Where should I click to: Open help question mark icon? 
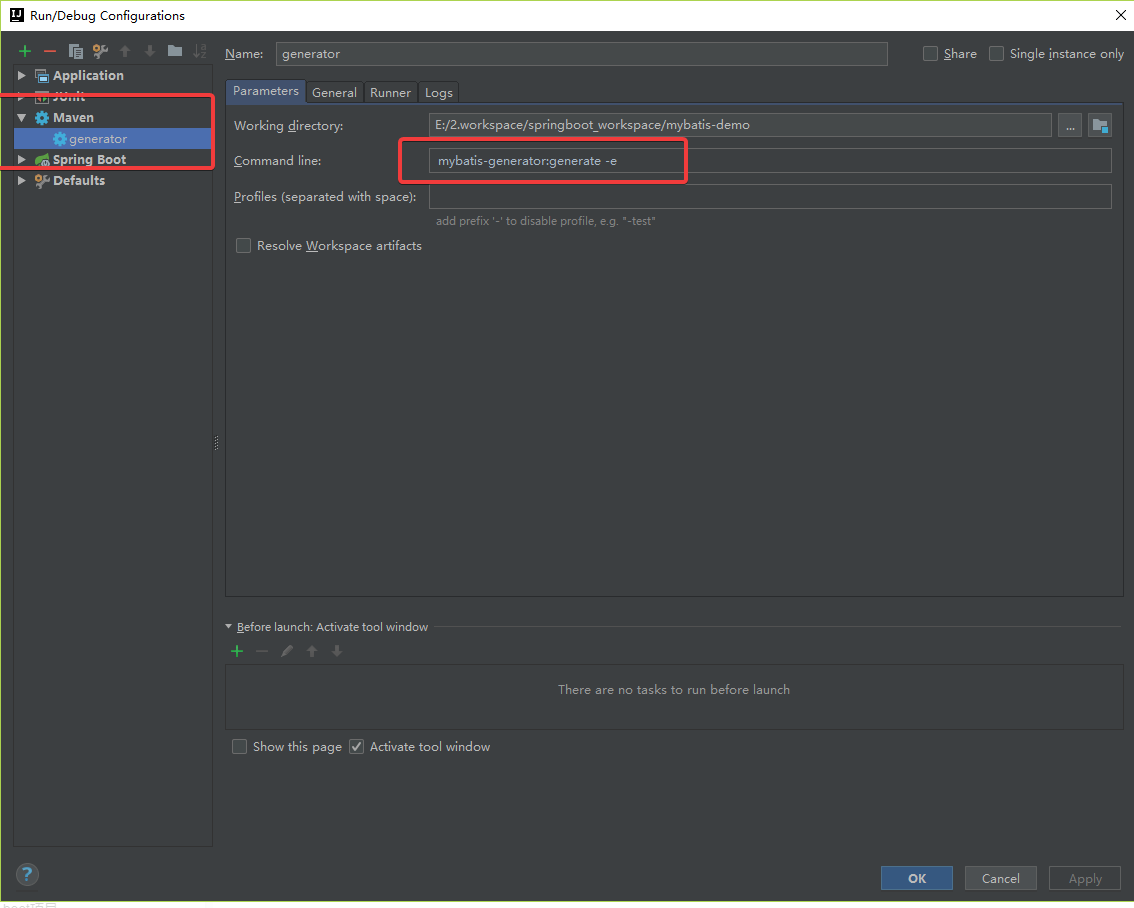(27, 875)
